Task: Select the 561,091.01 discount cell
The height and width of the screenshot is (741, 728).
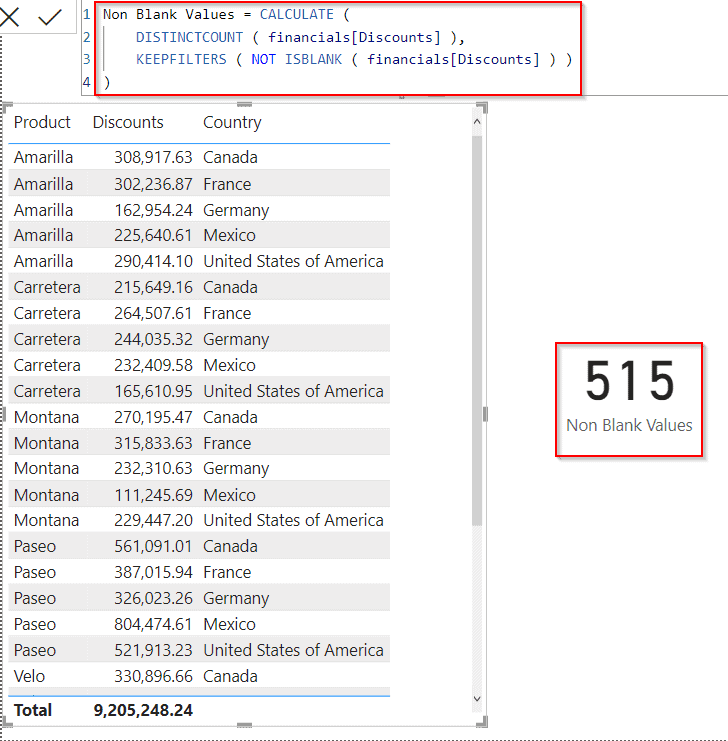Action: point(153,546)
